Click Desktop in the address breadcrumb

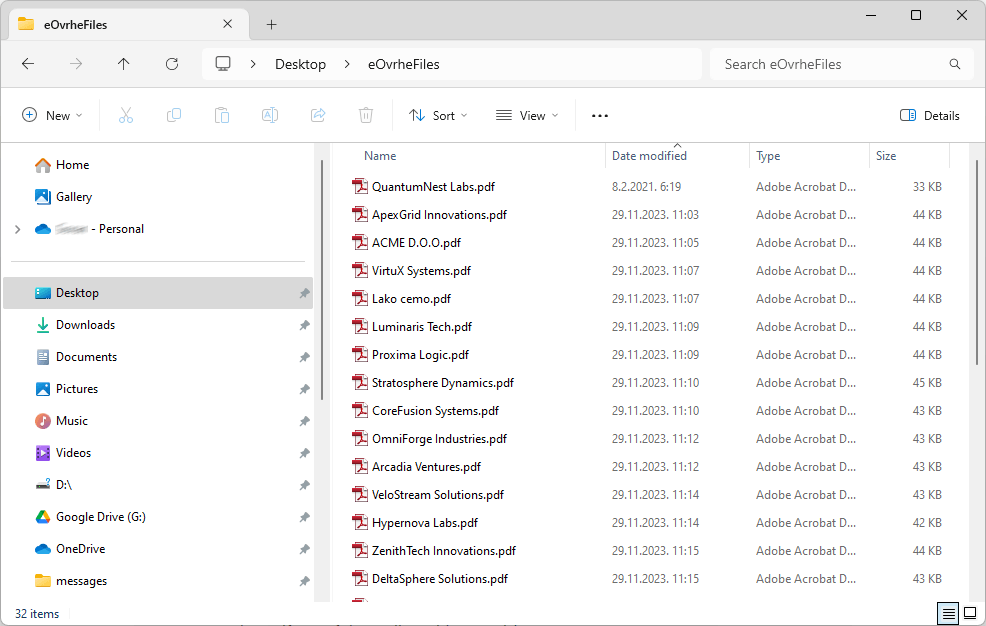click(x=300, y=64)
